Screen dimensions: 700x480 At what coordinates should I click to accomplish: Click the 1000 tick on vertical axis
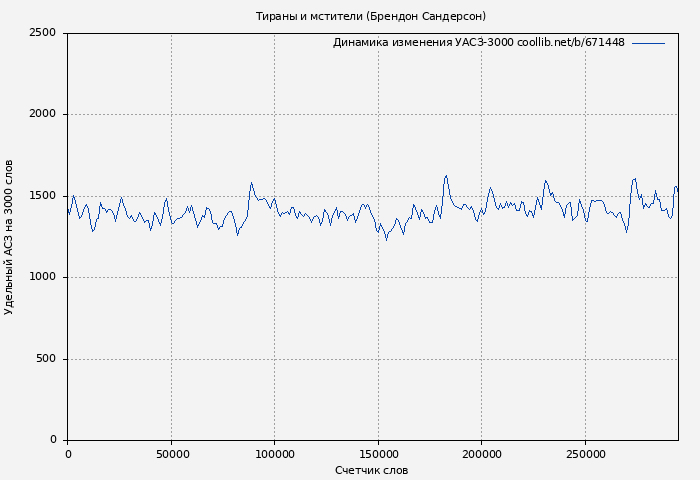click(42, 277)
